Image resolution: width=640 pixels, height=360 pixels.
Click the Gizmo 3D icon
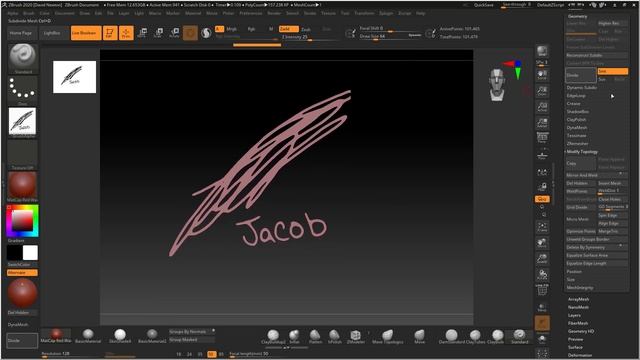point(190,33)
